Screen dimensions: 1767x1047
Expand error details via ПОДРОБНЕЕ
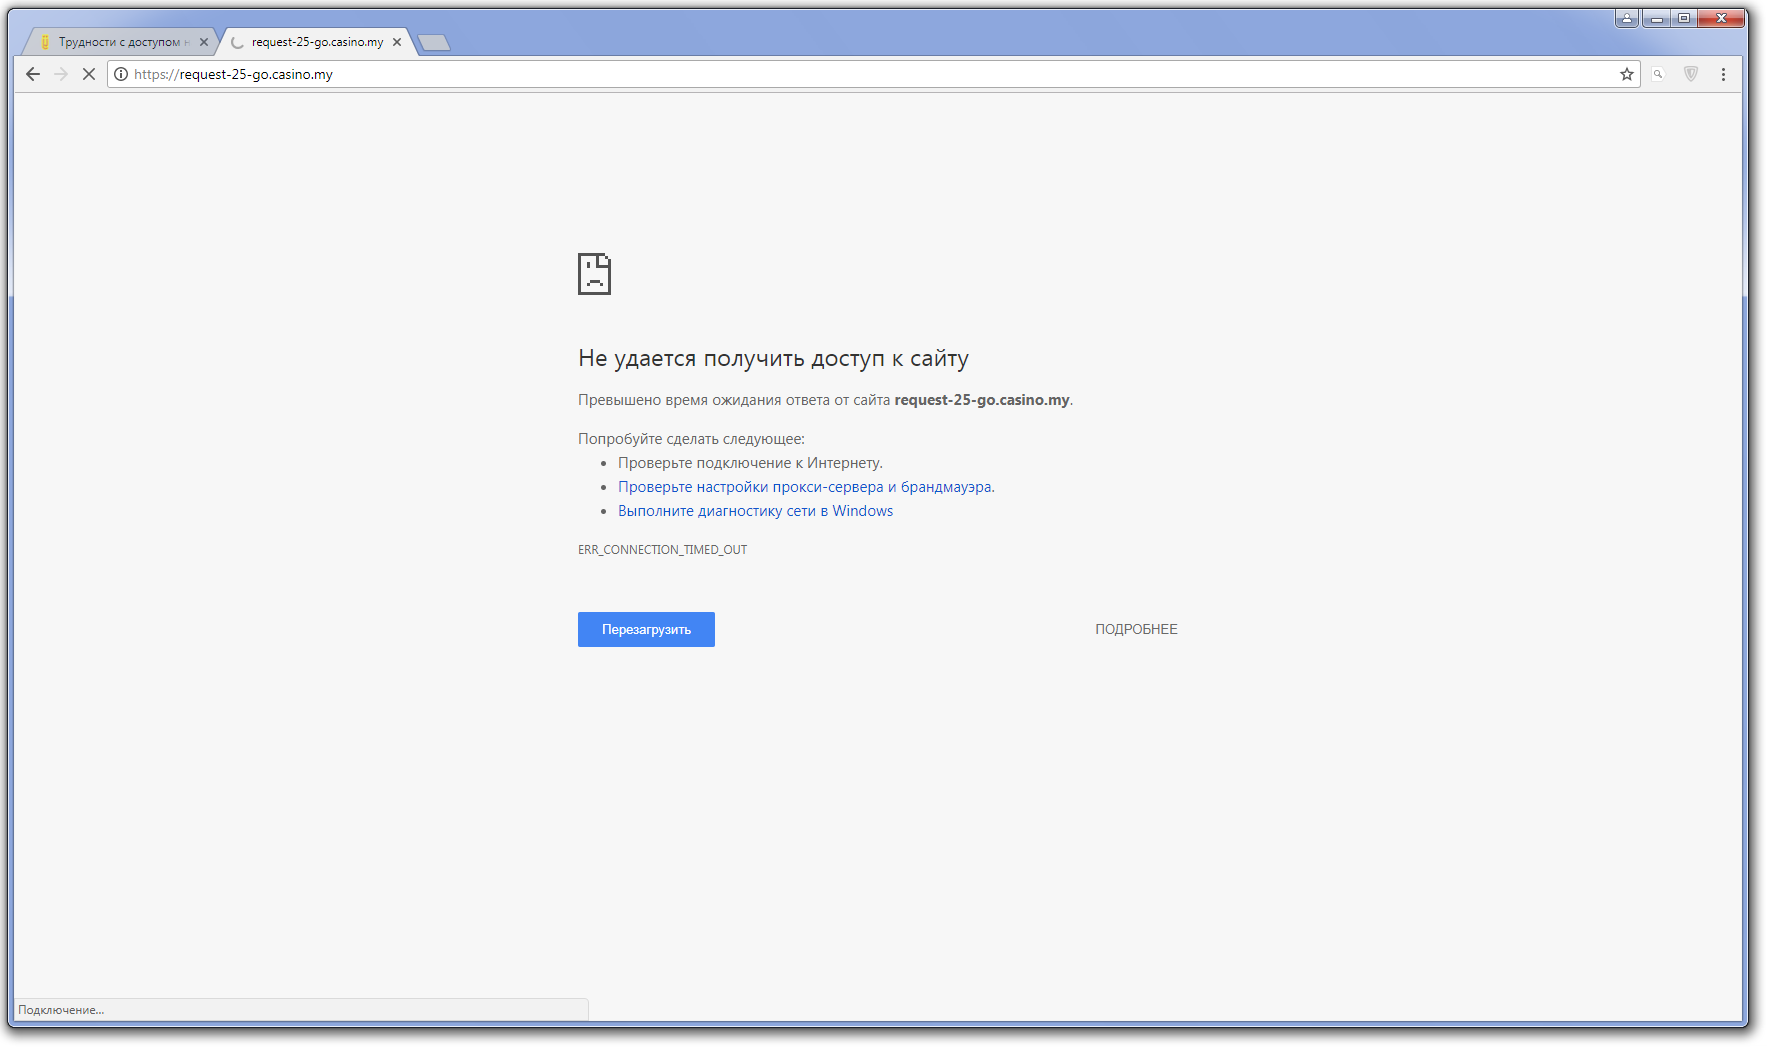point(1136,629)
